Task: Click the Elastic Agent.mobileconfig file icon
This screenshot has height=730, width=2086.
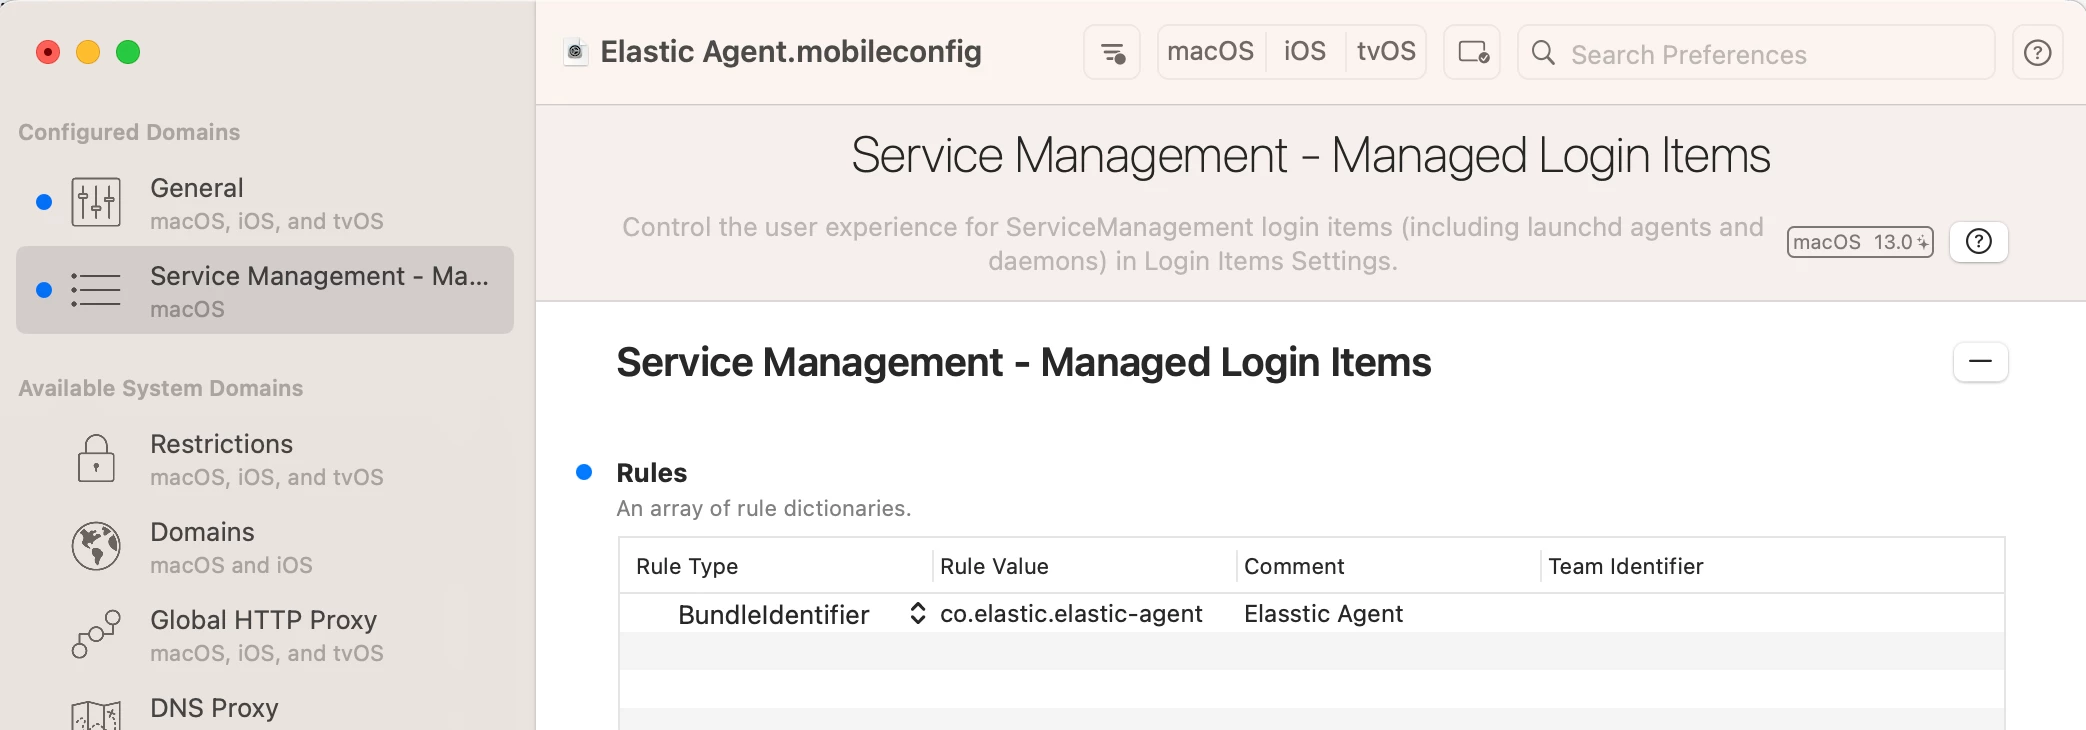Action: [575, 52]
